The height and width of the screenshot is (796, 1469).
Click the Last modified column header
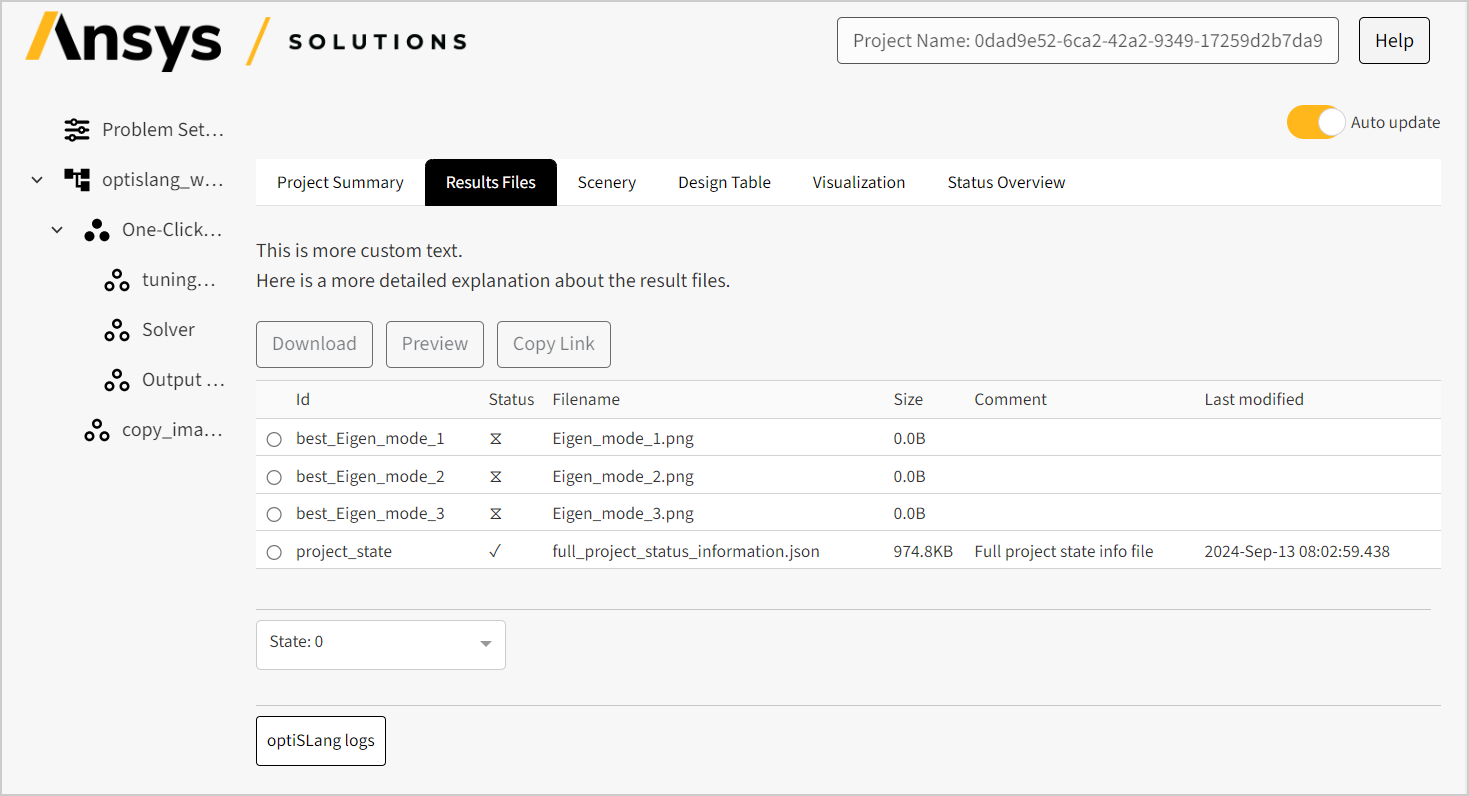coord(1254,399)
